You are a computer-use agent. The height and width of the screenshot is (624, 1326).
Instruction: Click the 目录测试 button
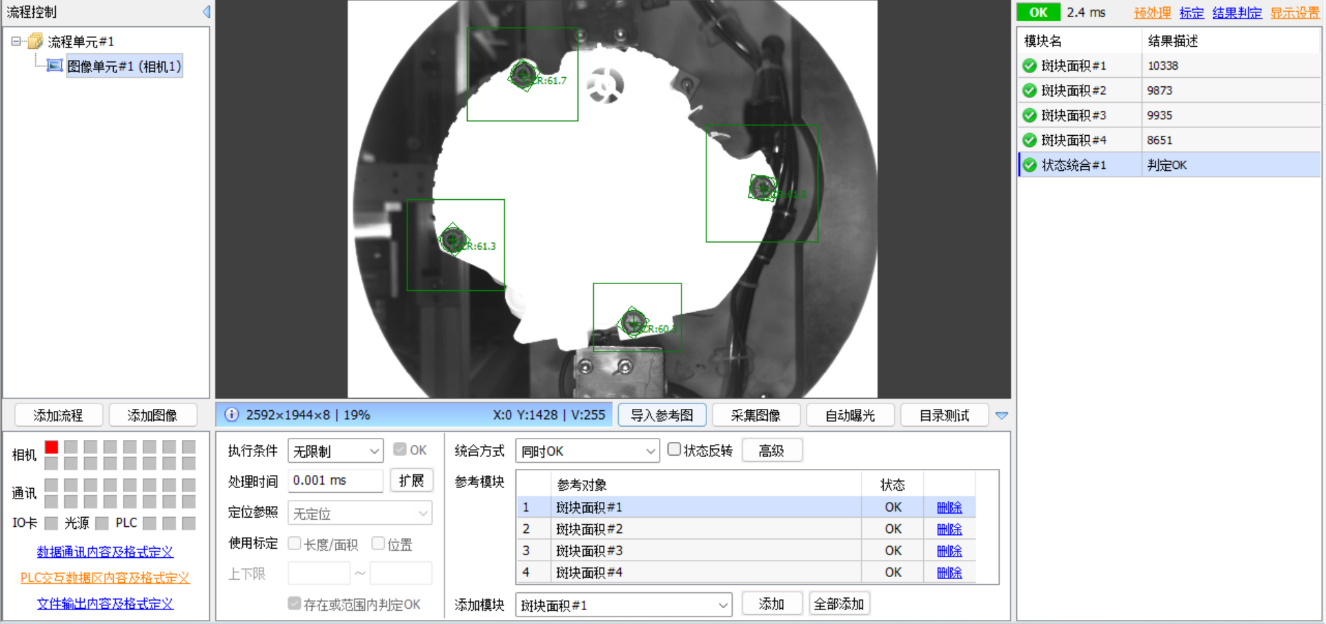[944, 415]
